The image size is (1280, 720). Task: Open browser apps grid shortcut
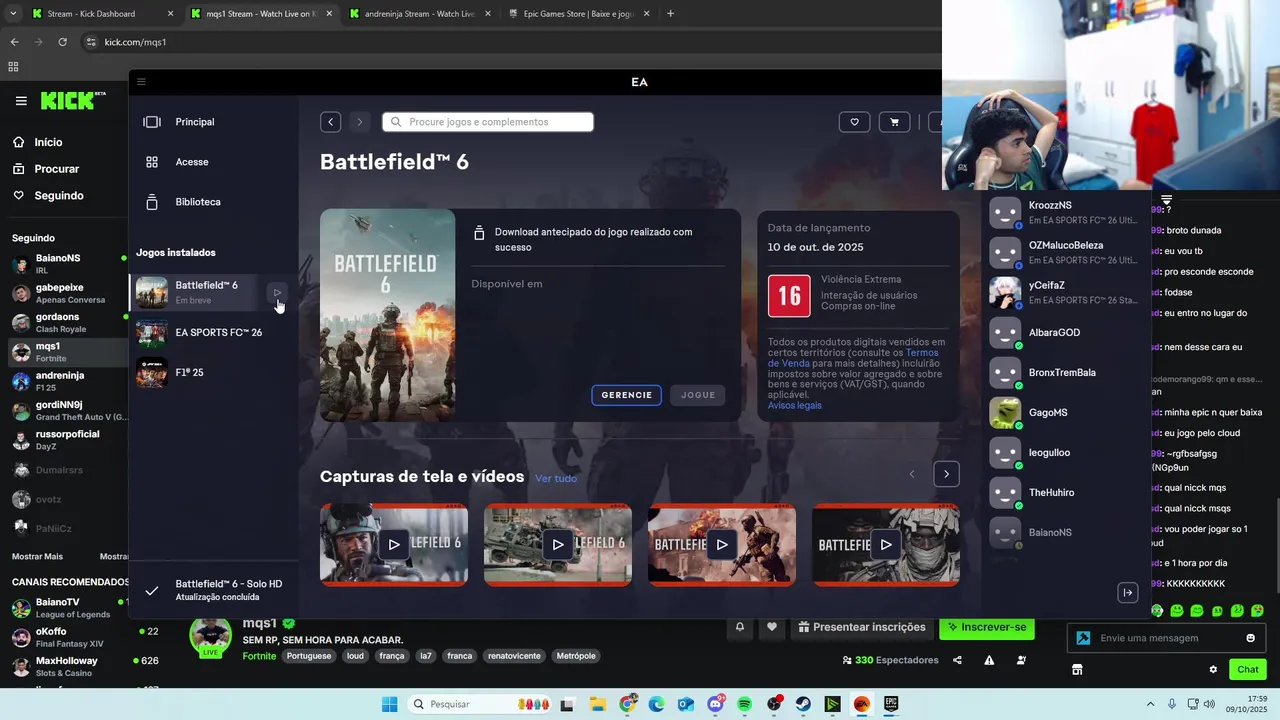tap(13, 67)
